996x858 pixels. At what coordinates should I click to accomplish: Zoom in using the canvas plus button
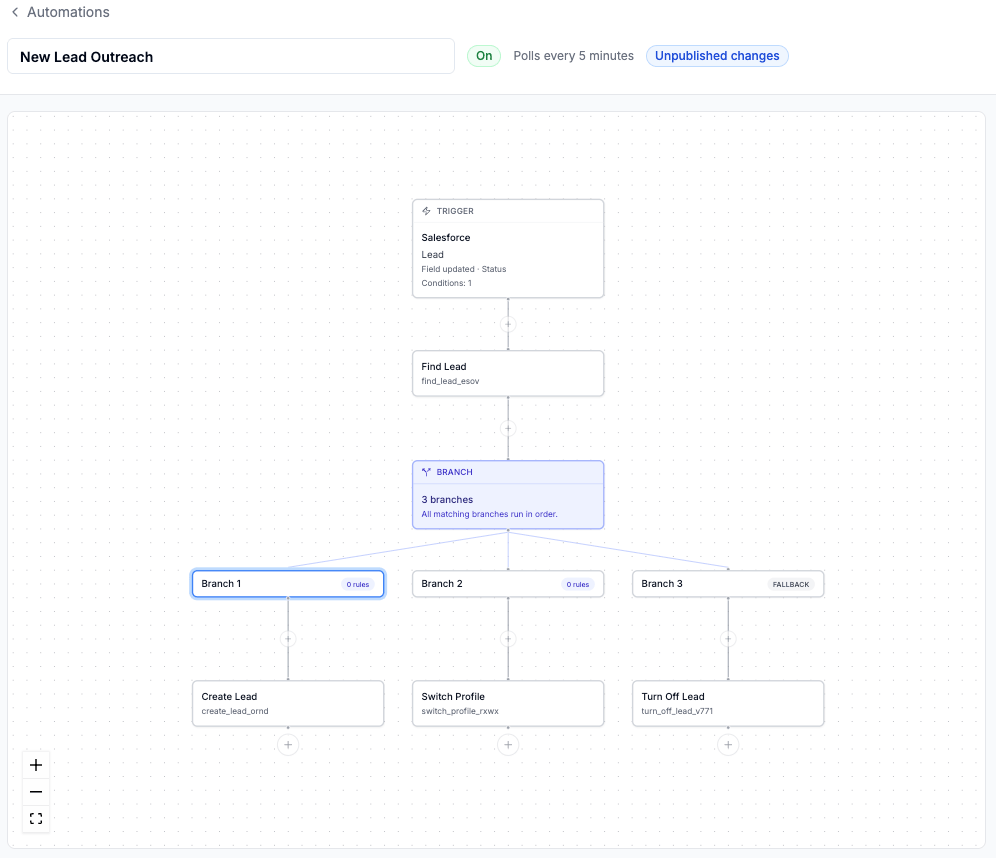tap(36, 765)
